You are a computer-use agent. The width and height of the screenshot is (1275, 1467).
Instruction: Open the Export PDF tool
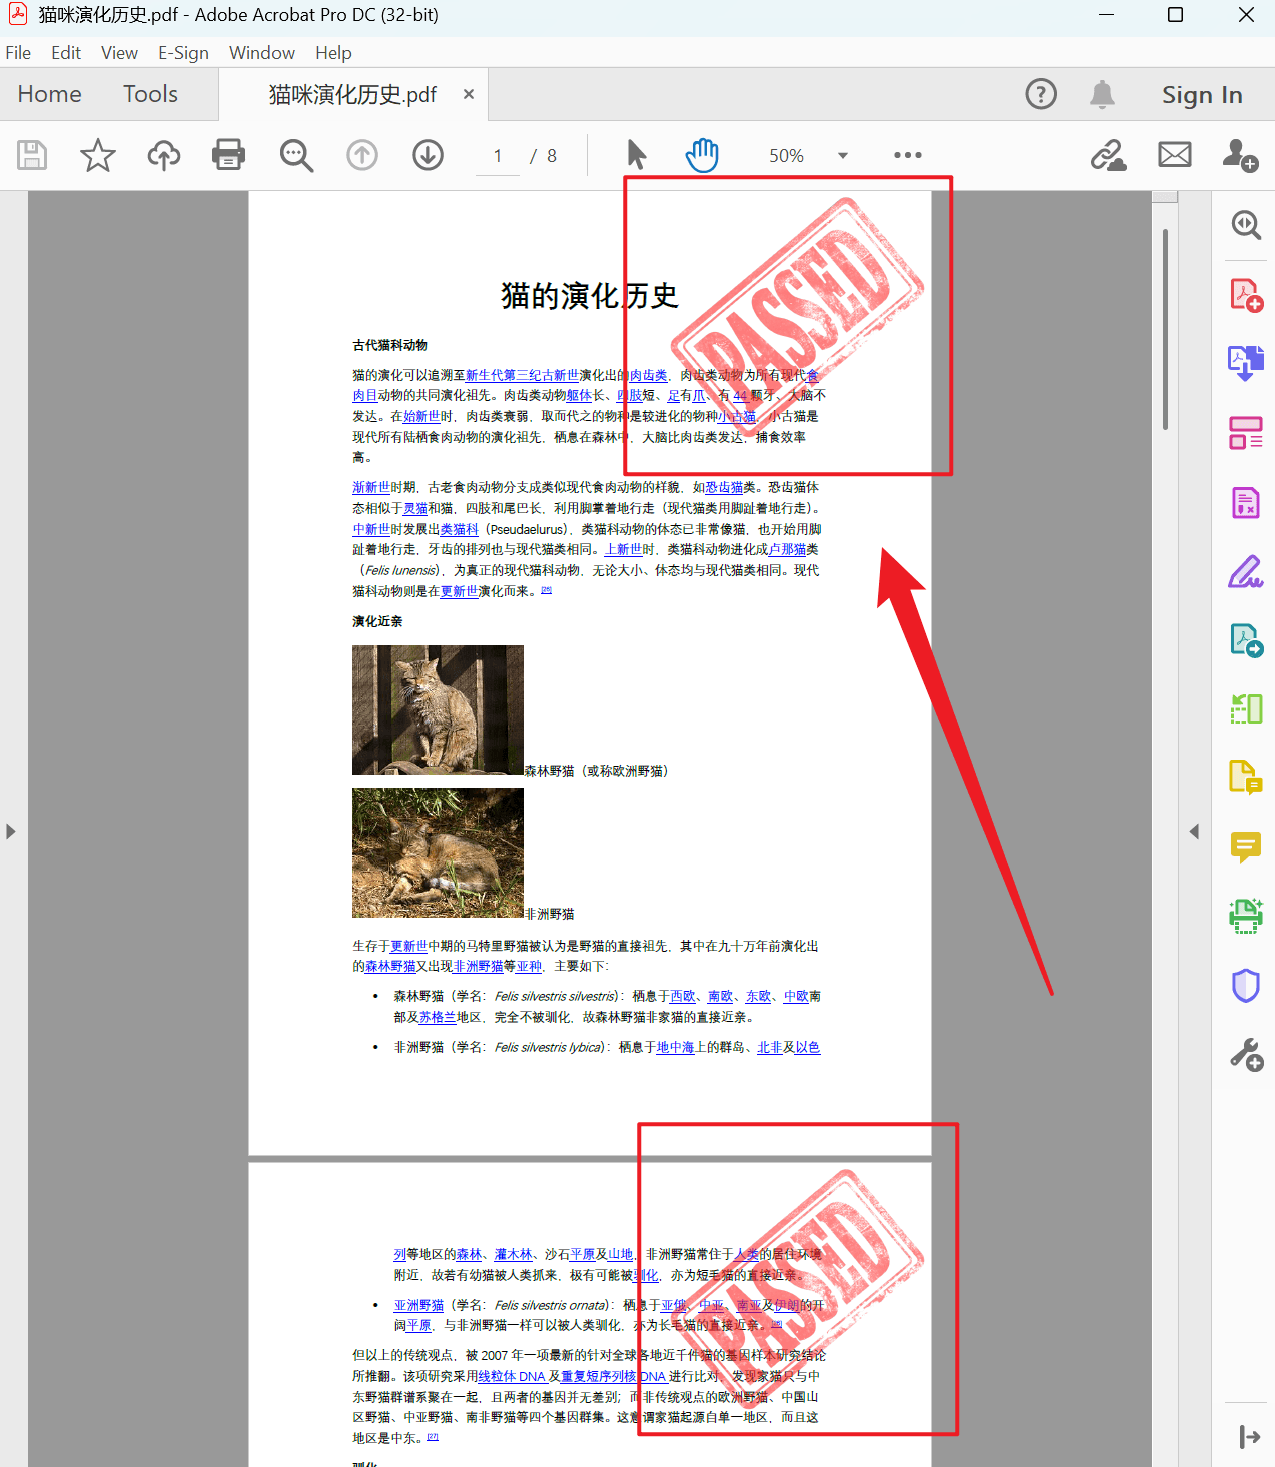tap(1245, 363)
